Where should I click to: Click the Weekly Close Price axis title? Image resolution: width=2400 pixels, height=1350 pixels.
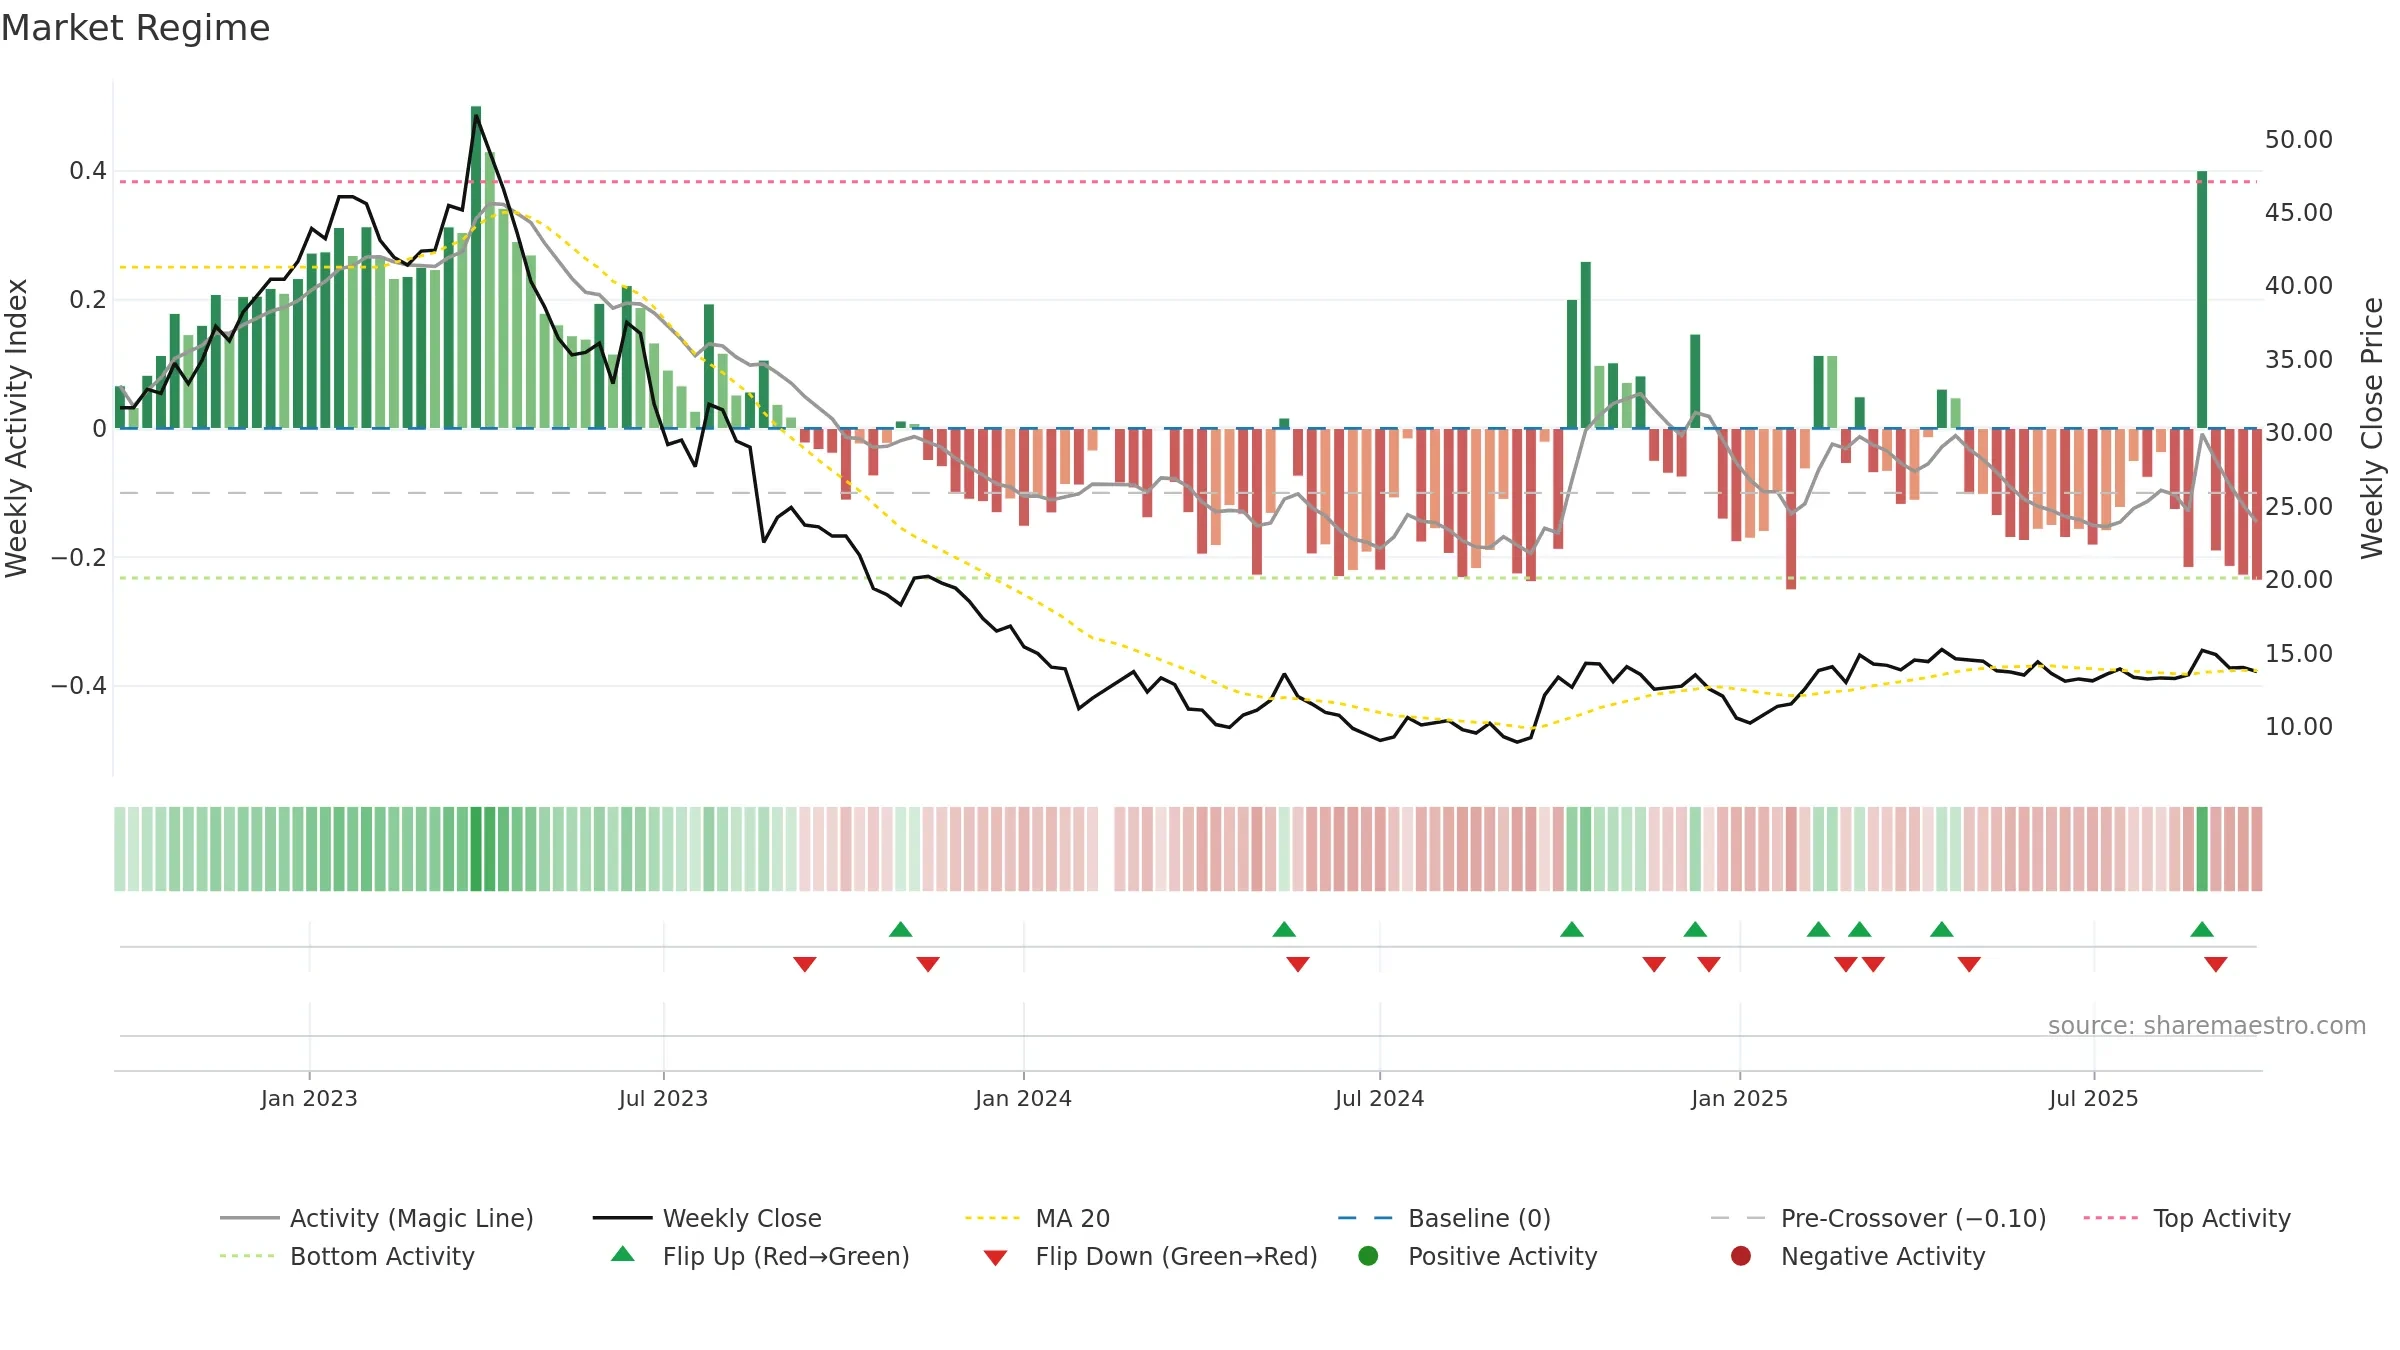pyautogui.click(x=2372, y=428)
